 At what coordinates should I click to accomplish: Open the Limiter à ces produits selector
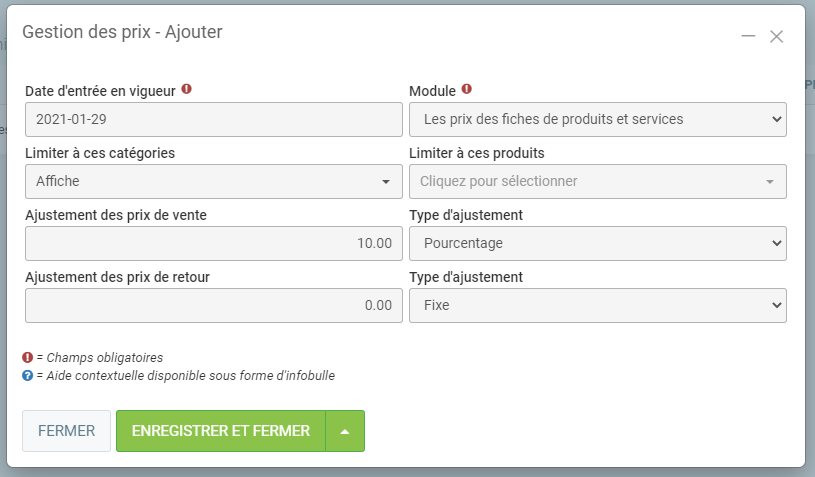[x=597, y=181]
